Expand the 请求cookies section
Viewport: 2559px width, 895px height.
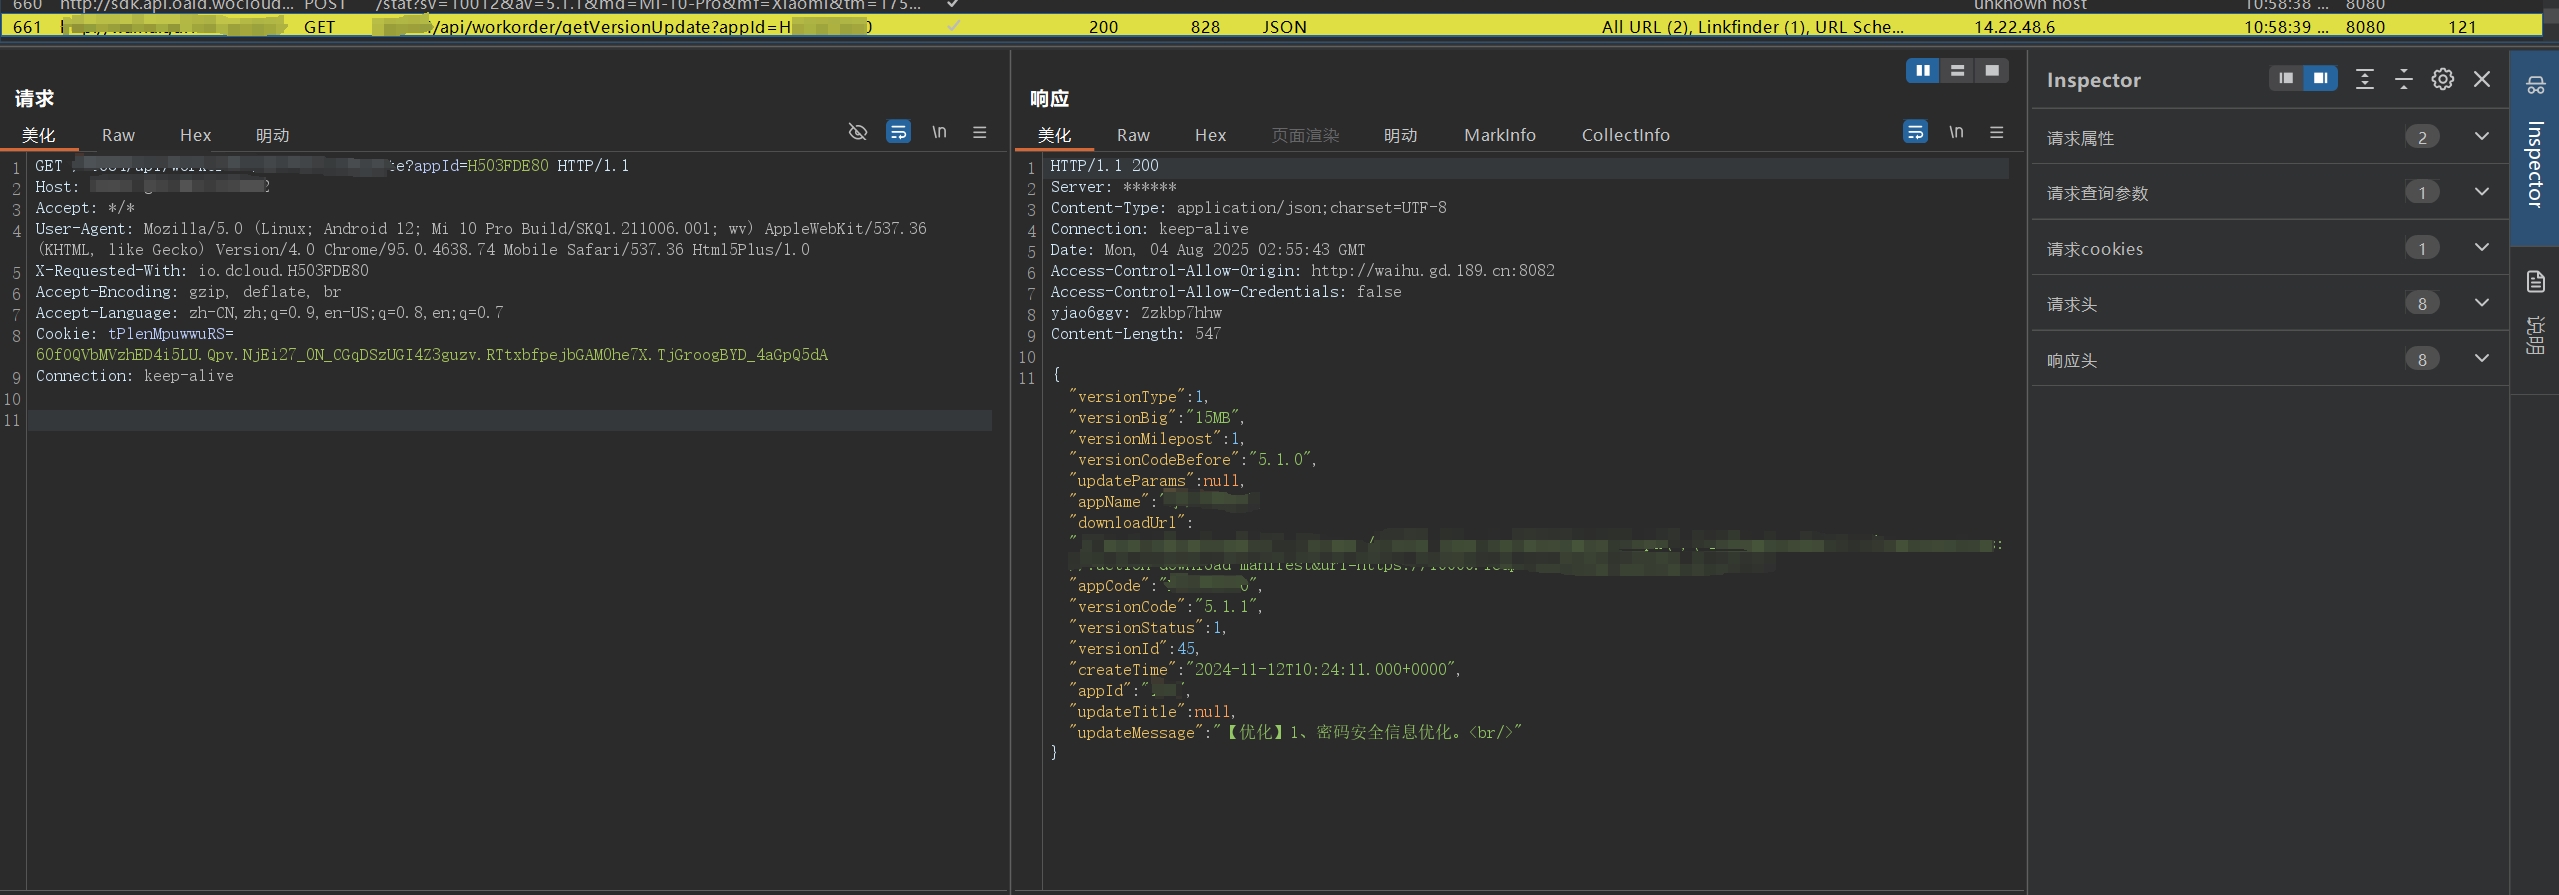coord(2481,248)
